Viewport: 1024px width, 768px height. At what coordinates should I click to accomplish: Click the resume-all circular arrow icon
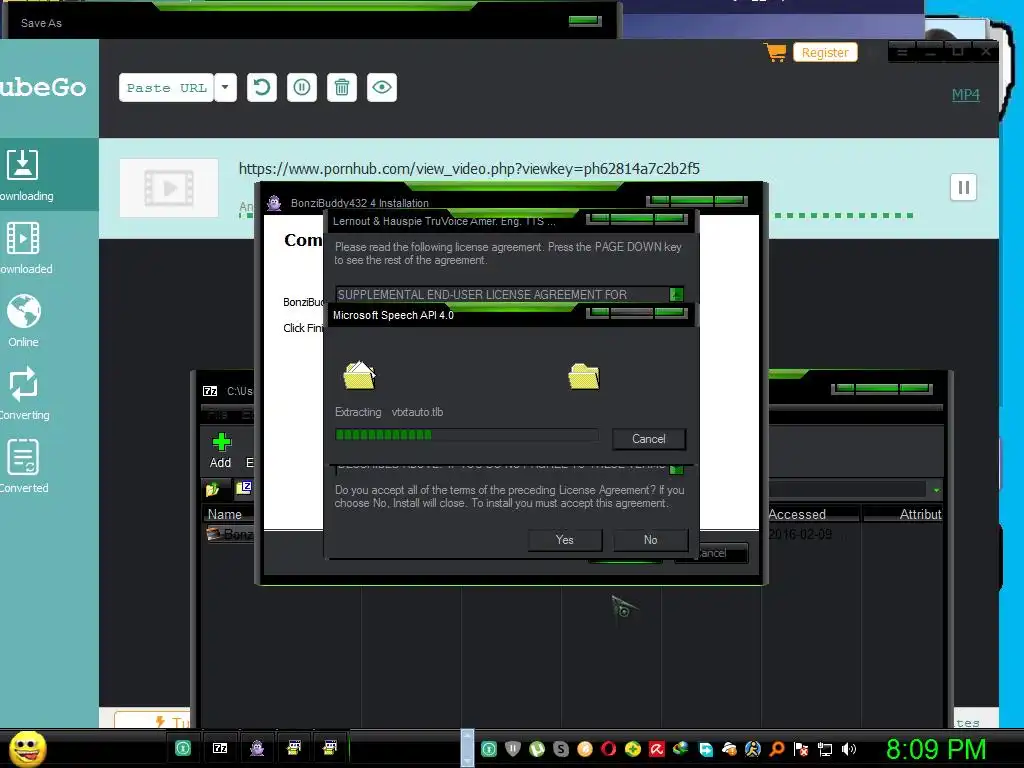pyautogui.click(x=262, y=87)
